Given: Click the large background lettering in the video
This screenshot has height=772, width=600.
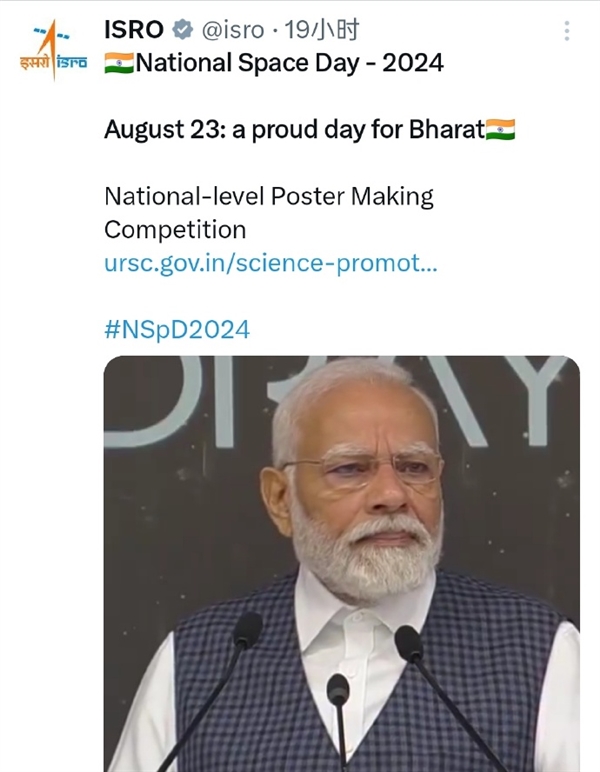Looking at the screenshot, I should (x=480, y=400).
